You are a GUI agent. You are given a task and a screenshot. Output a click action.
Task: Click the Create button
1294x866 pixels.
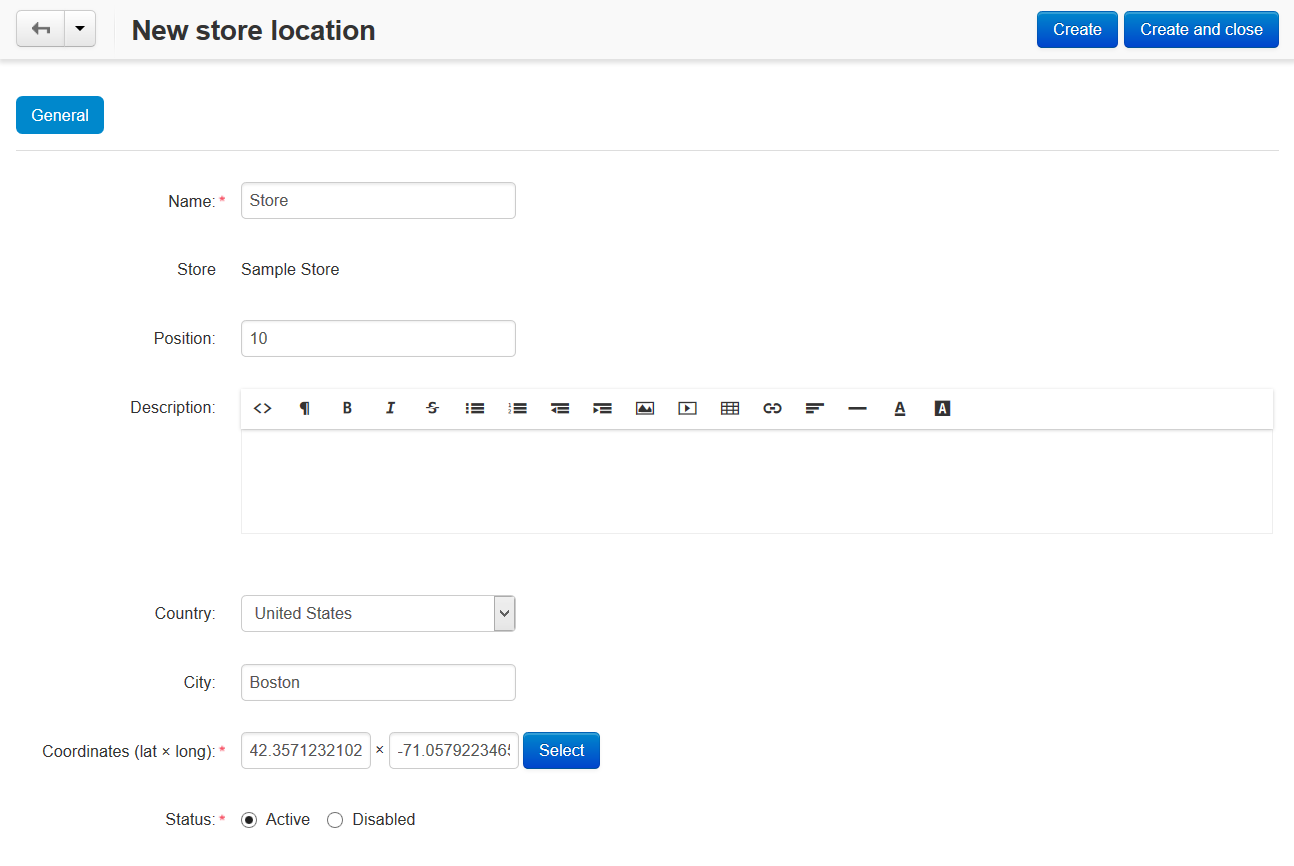pyautogui.click(x=1077, y=29)
